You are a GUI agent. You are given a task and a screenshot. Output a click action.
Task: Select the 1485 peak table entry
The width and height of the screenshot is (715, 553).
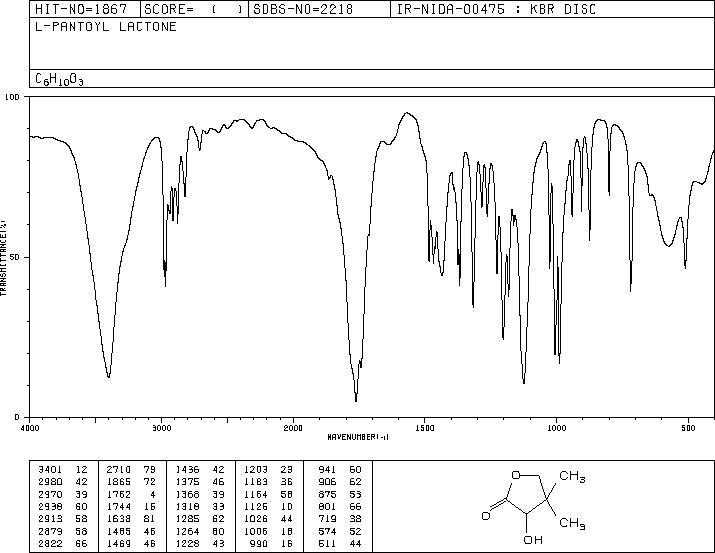click(131, 531)
